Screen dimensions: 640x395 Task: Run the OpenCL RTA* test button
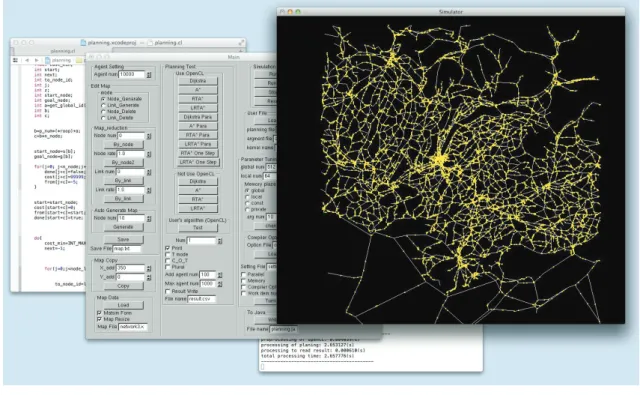[198, 99]
